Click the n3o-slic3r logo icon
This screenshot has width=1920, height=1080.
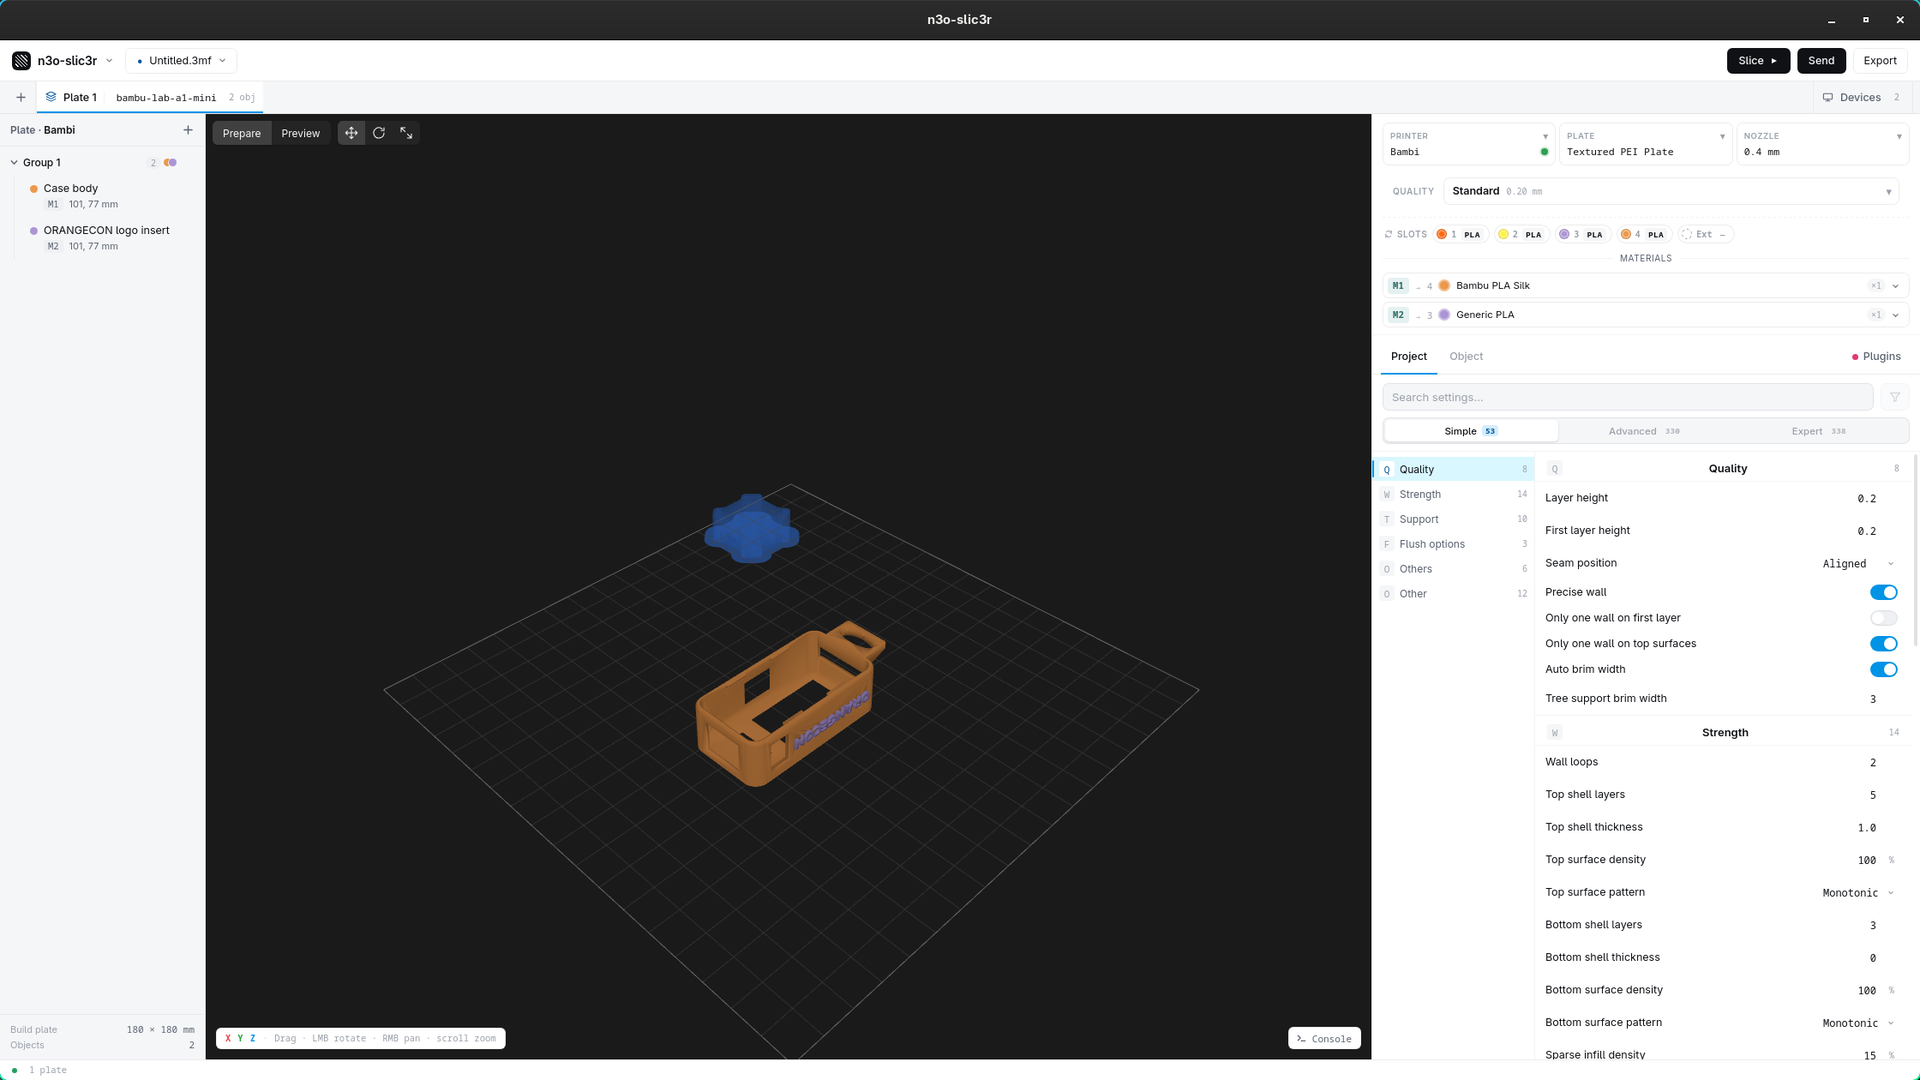(x=21, y=61)
